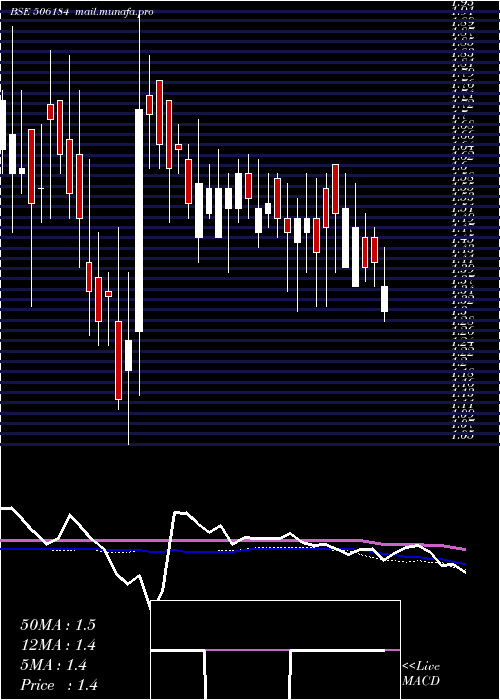Click the BSE 506184 chart title
This screenshot has height=700, width=500.
tap(39, 12)
